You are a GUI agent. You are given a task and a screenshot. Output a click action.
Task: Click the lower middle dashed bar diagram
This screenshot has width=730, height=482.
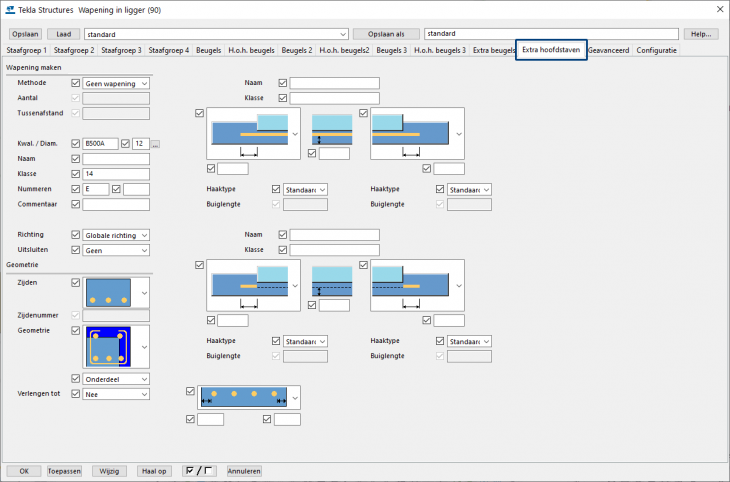(332, 285)
